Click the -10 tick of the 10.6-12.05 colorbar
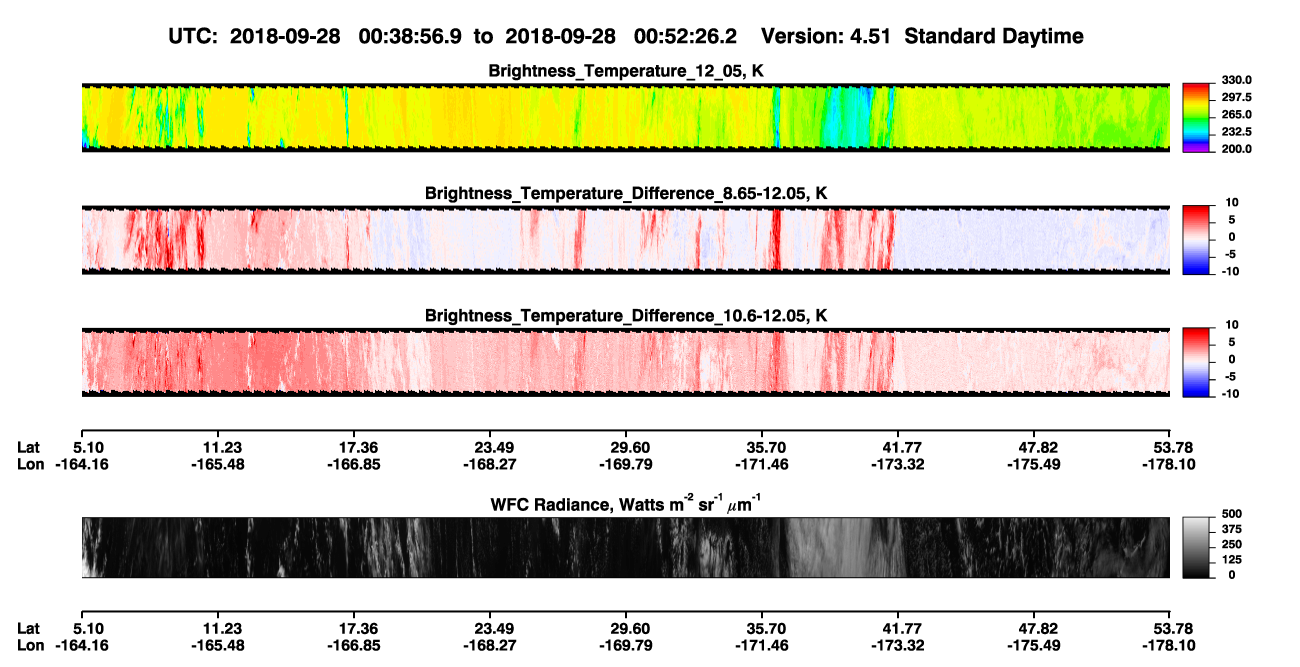Viewport: 1300px width, 667px height. coord(1231,393)
